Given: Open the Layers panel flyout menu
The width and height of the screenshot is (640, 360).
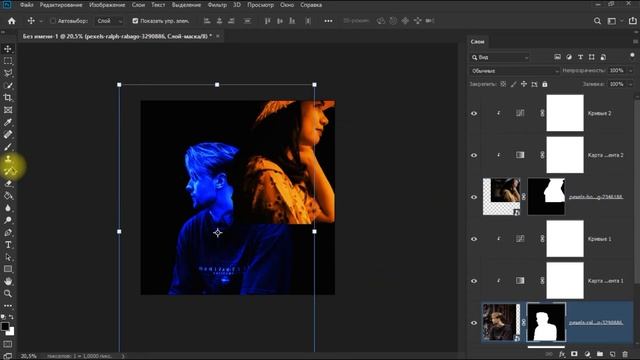Looking at the screenshot, I should pyautogui.click(x=635, y=42).
